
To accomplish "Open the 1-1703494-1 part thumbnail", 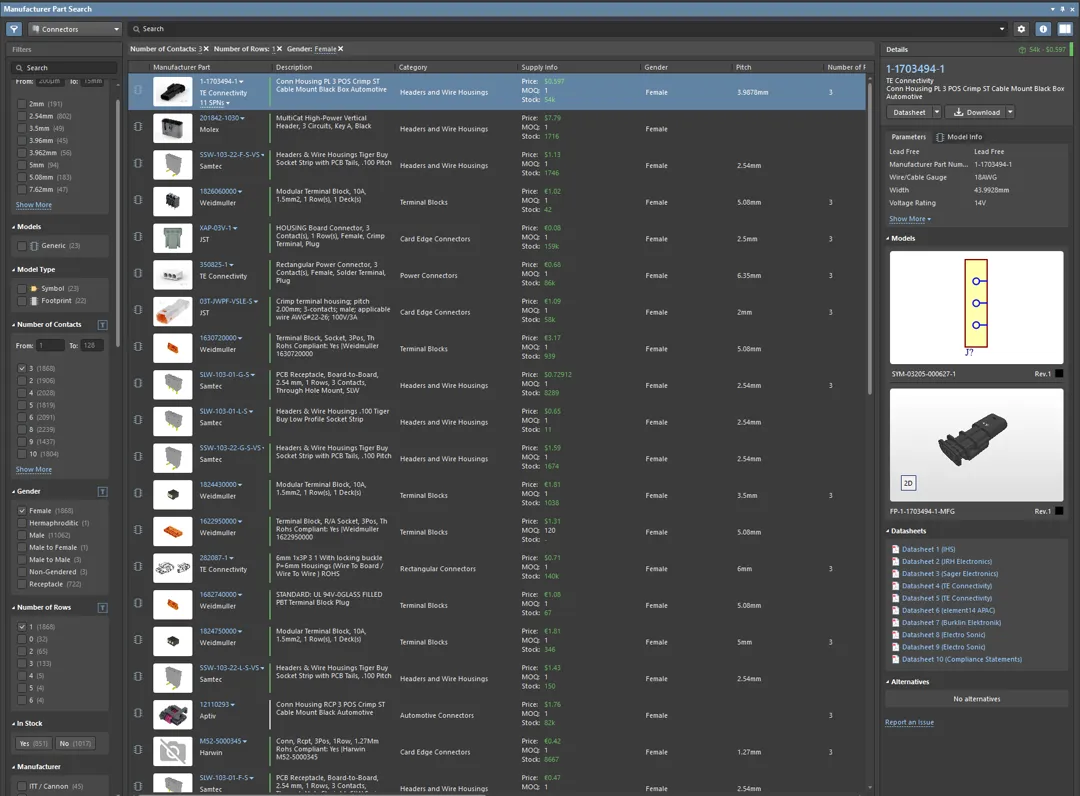I will (172, 92).
